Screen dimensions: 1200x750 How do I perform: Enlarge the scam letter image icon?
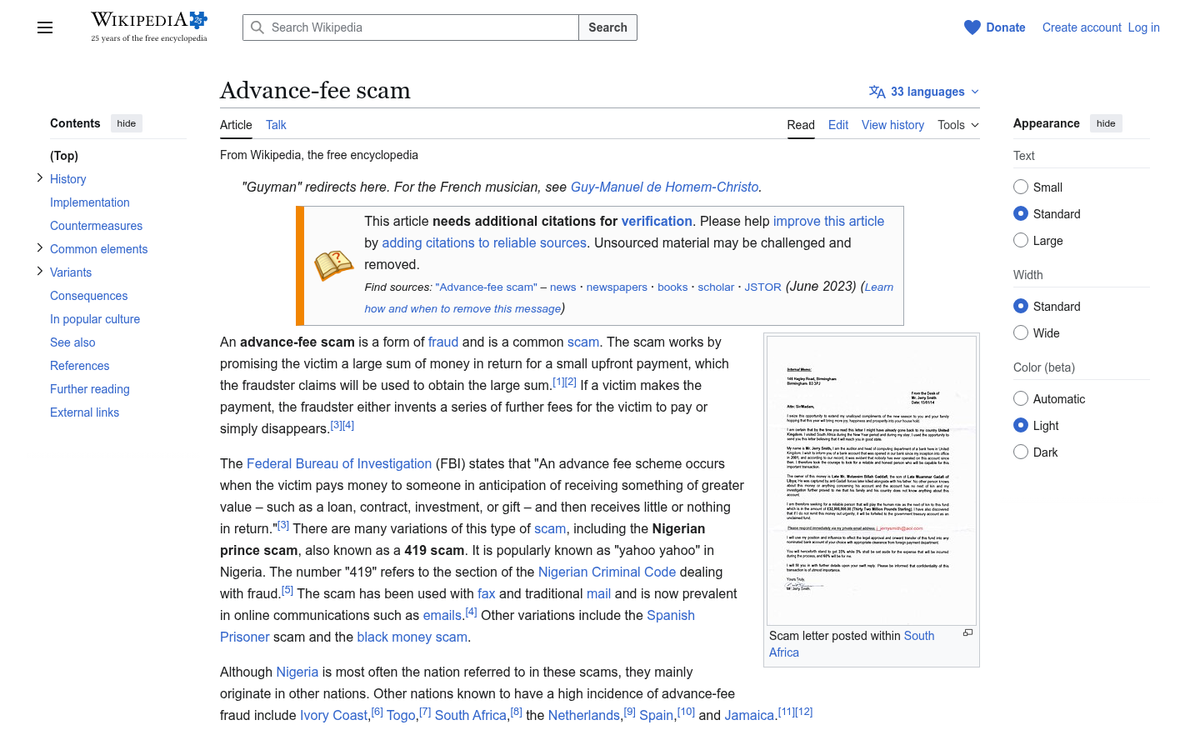[967, 633]
